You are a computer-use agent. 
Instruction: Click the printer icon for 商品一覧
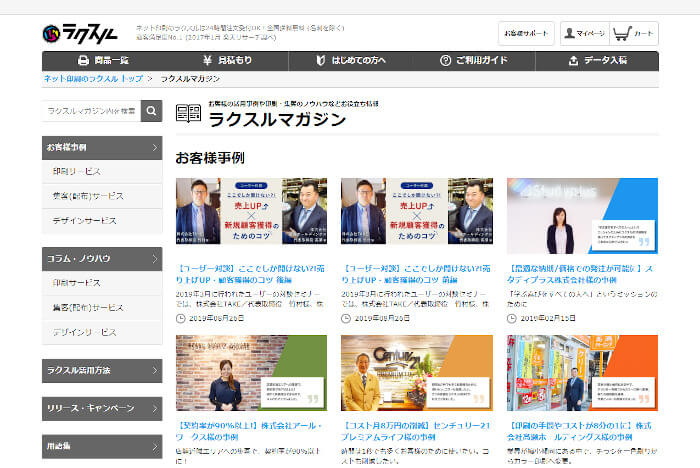coord(83,60)
